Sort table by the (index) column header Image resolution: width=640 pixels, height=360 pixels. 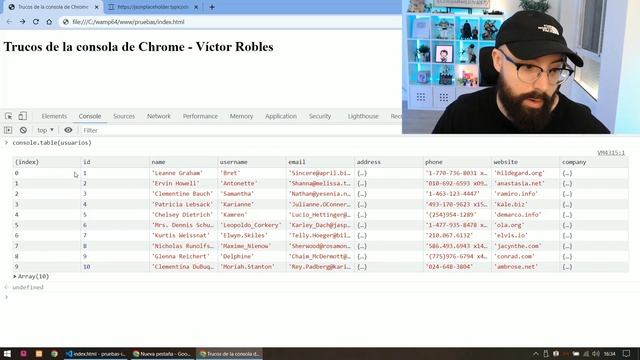47,162
